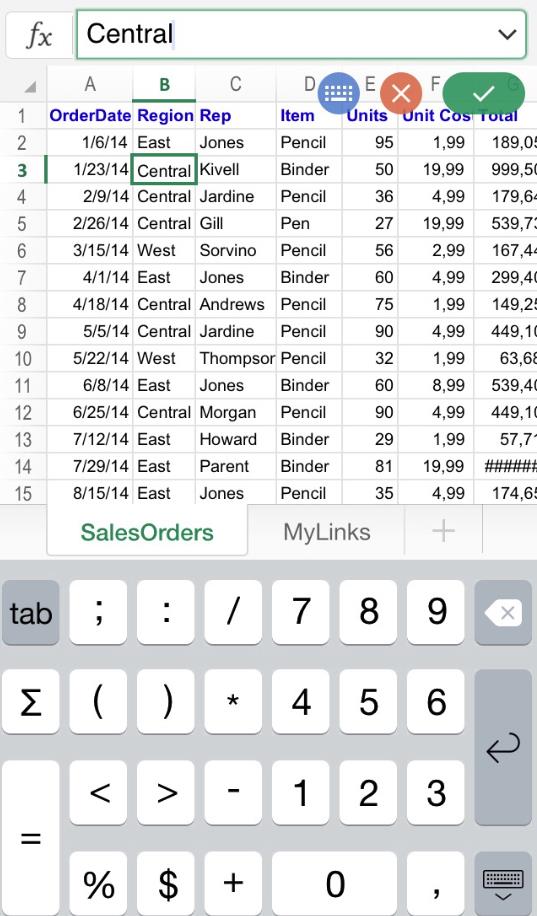Tap the tab key
This screenshot has width=537, height=916.
(x=30, y=613)
